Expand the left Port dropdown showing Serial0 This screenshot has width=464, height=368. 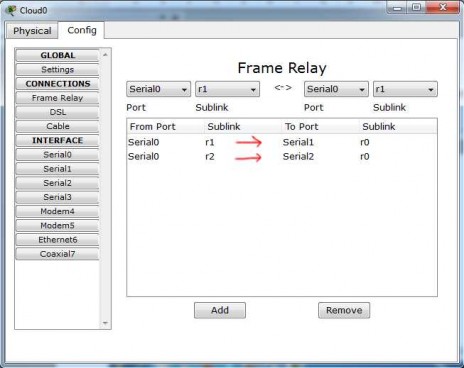[x=158, y=89]
